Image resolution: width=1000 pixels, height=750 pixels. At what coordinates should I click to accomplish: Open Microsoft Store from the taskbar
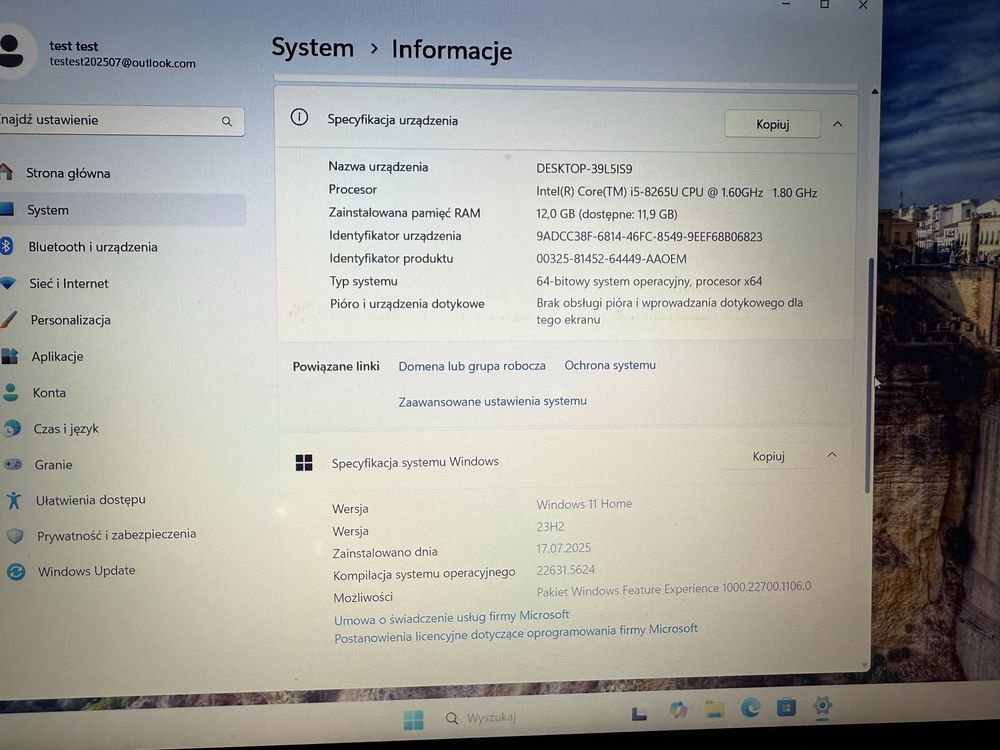click(x=786, y=707)
